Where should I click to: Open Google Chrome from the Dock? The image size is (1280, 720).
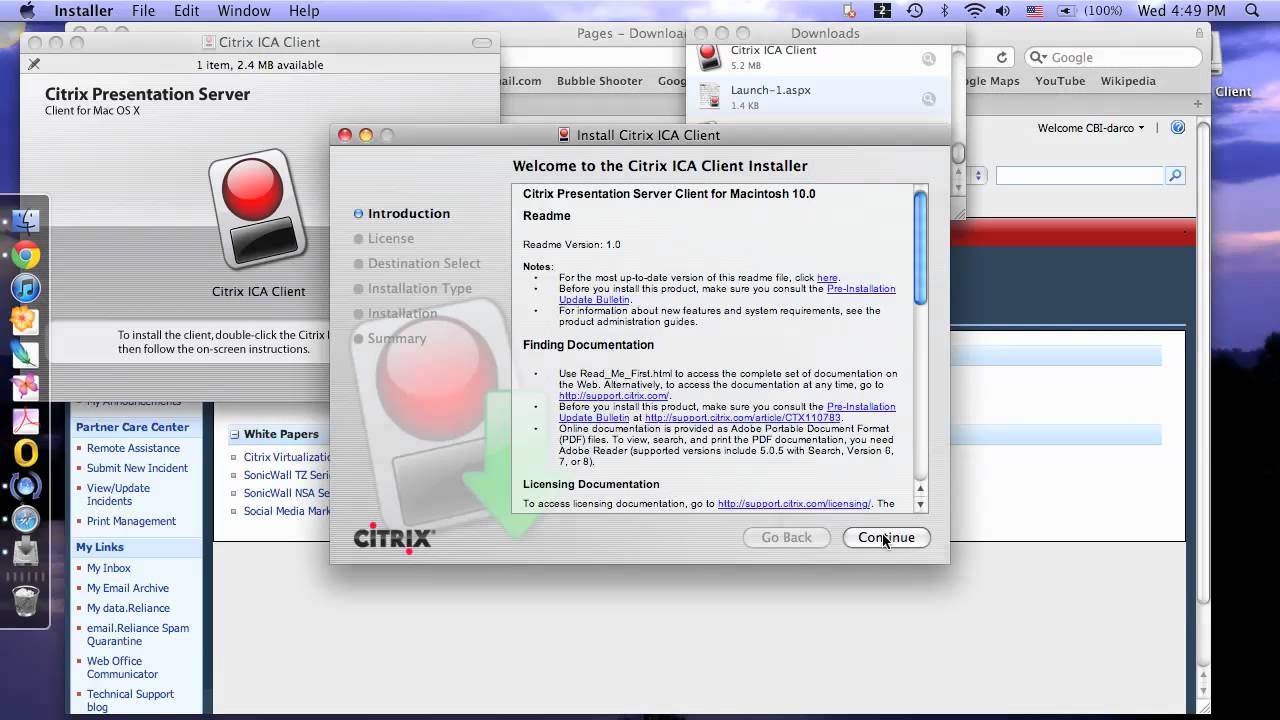coord(25,254)
